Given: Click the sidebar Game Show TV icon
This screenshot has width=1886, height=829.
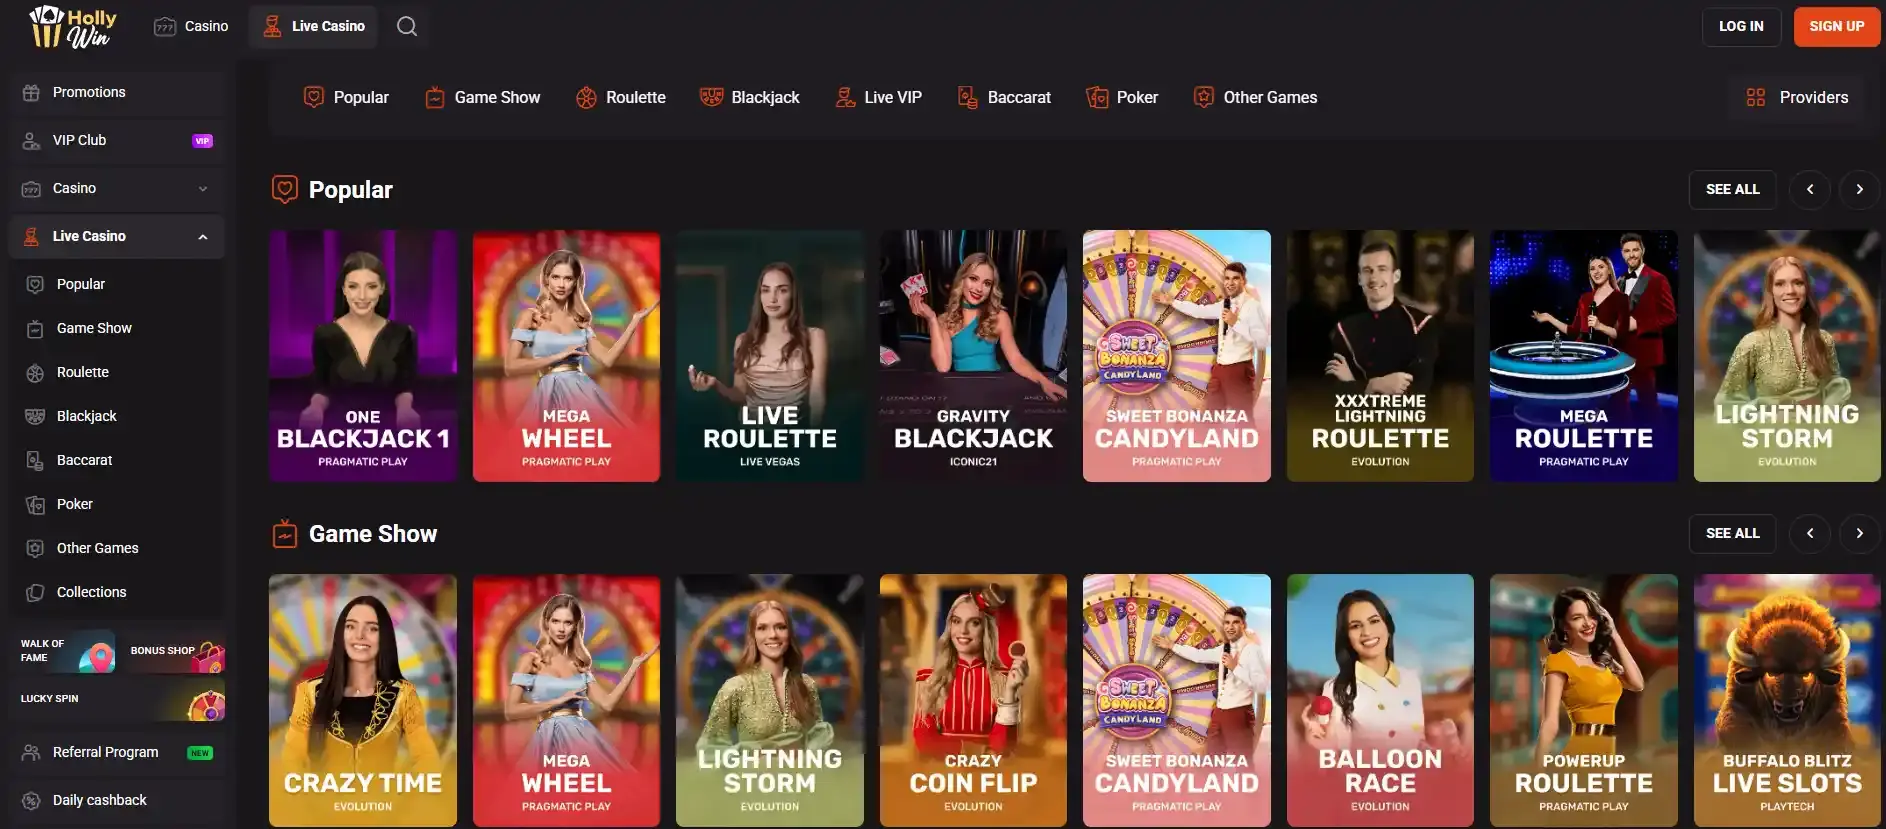Looking at the screenshot, I should click(35, 328).
